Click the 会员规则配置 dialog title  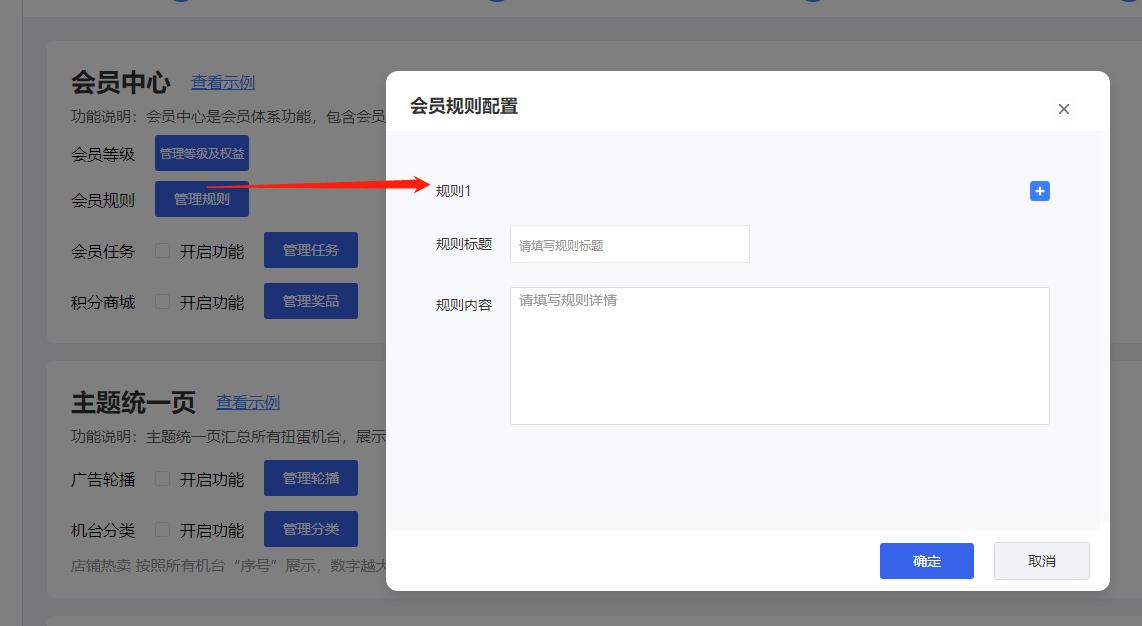pyautogui.click(x=464, y=106)
